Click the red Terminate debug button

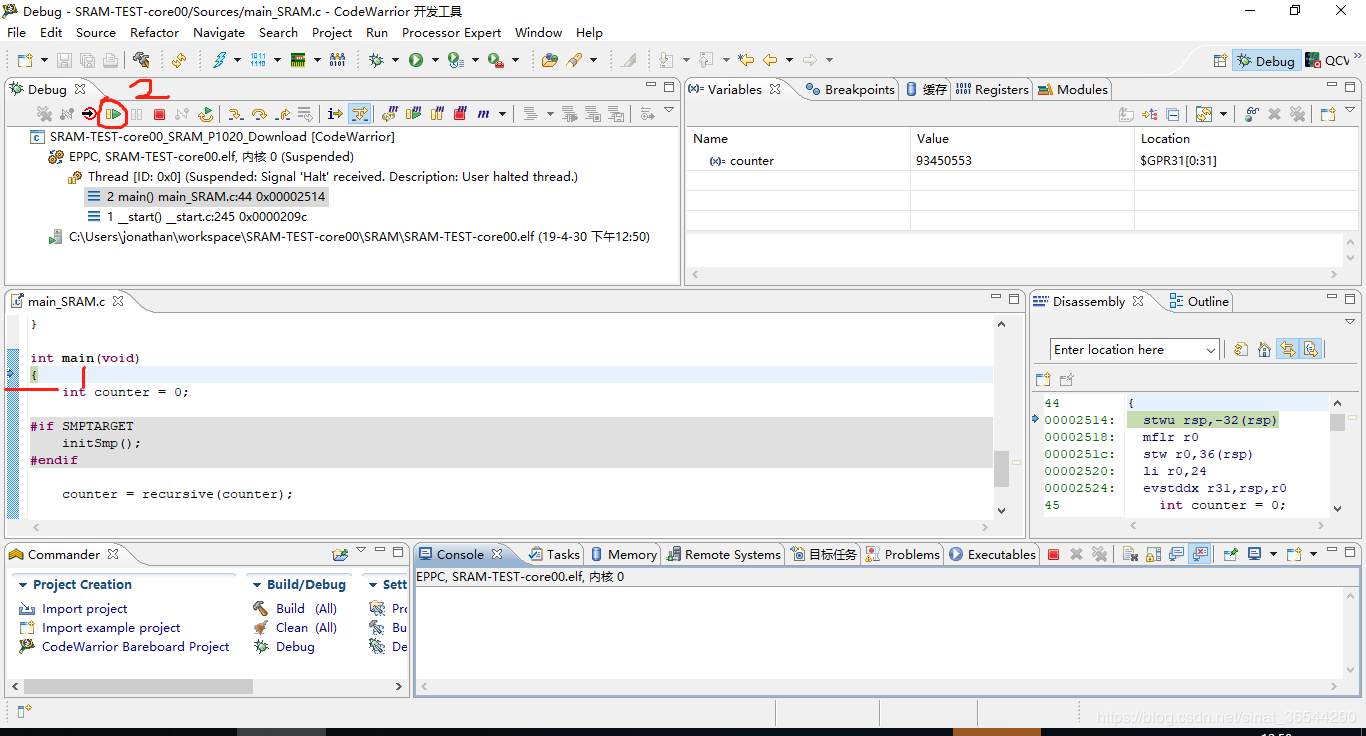tap(159, 115)
